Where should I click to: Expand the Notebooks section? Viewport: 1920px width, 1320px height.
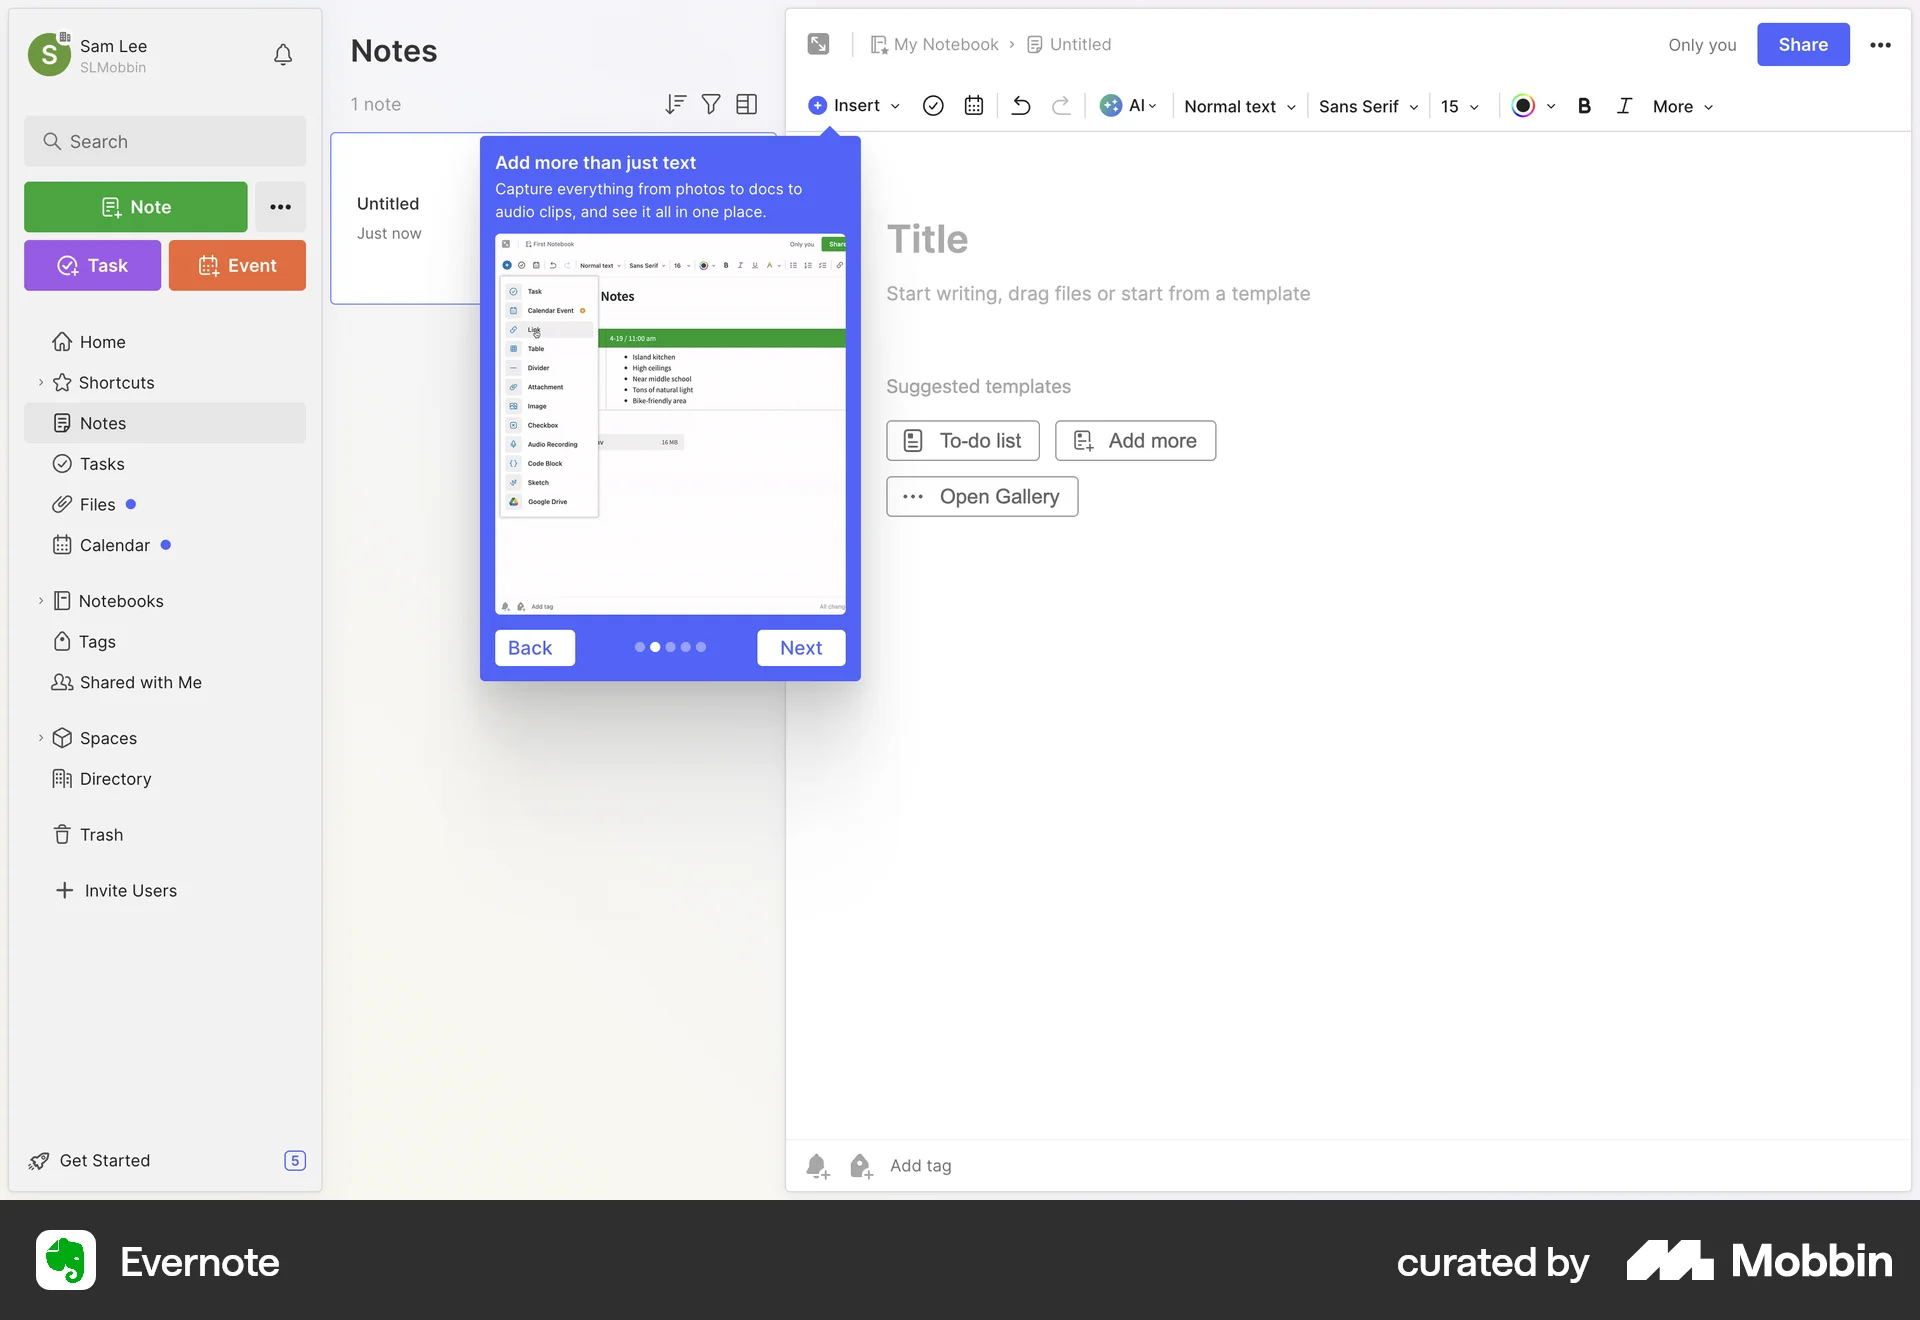tap(40, 600)
